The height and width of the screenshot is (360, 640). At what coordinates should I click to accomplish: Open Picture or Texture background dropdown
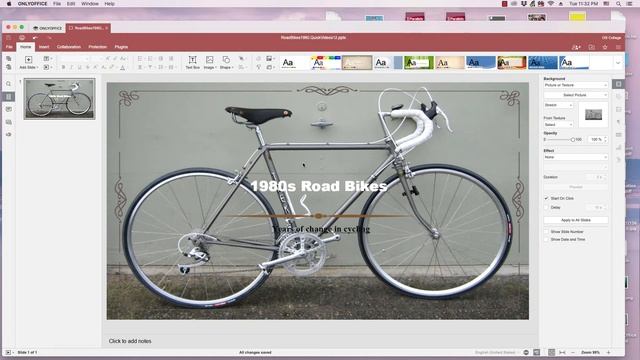pos(576,85)
